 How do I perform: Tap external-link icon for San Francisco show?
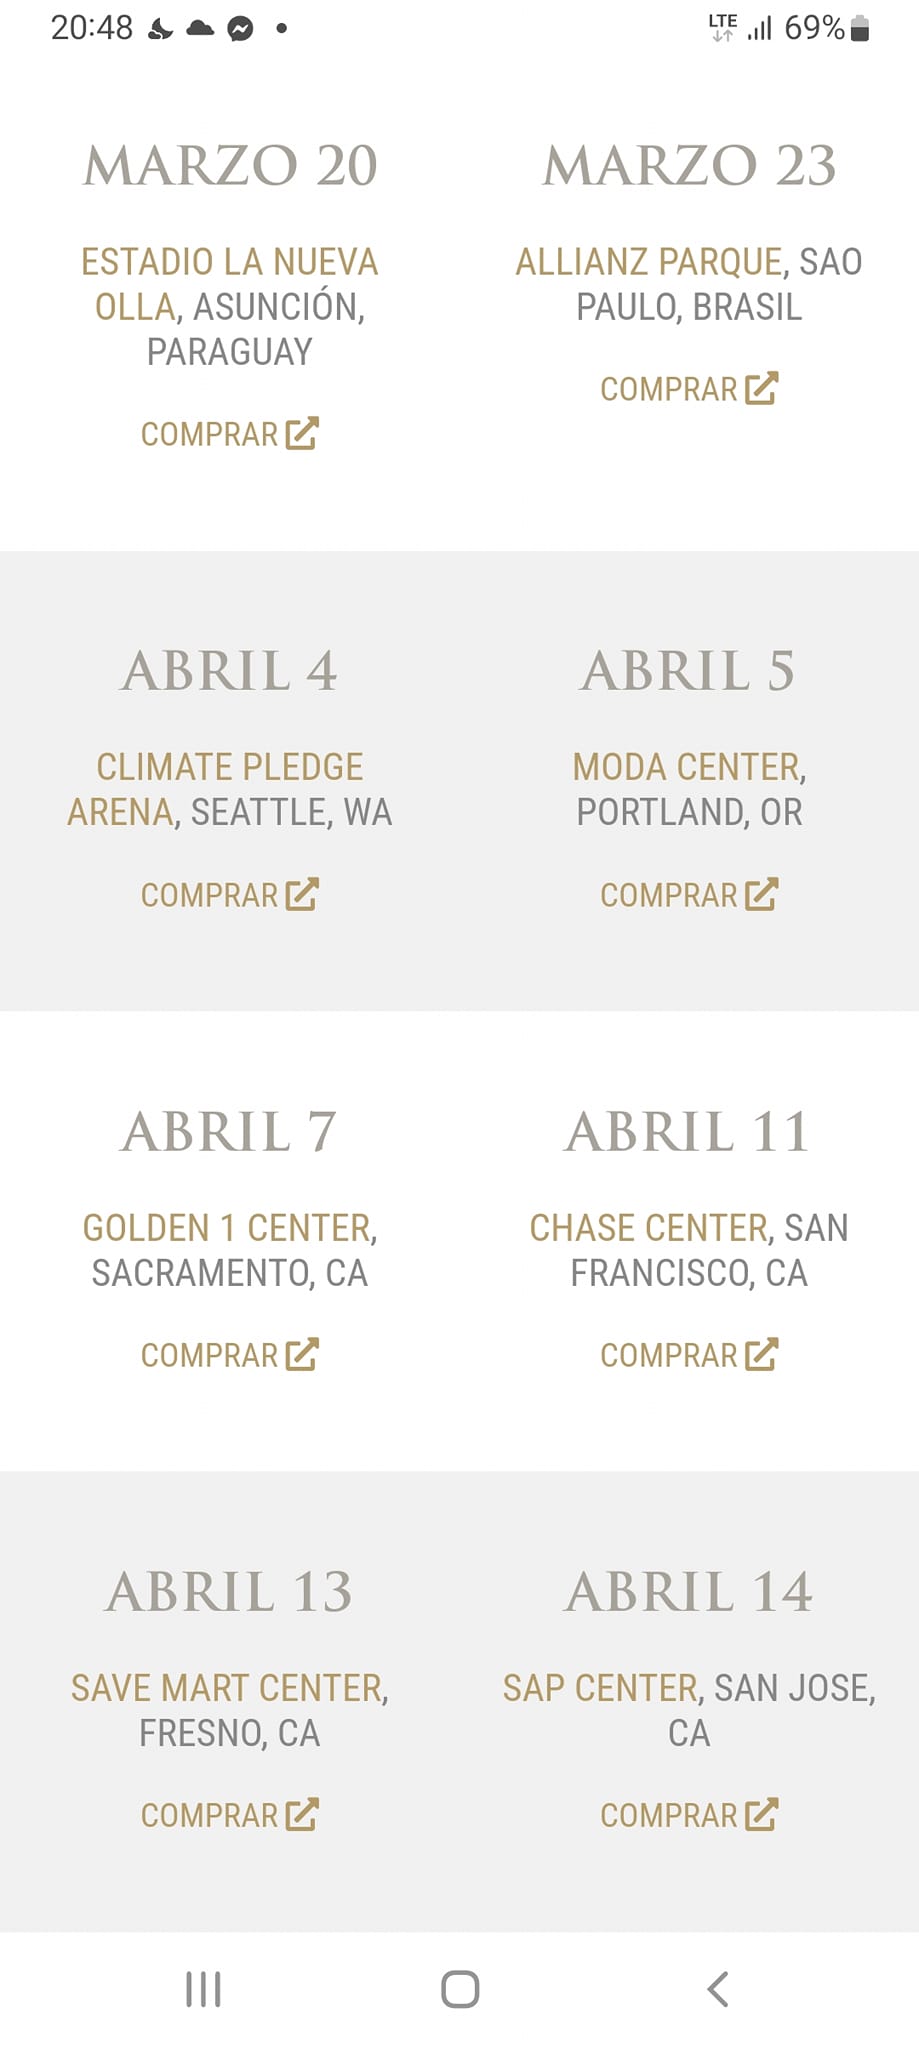coord(761,1355)
